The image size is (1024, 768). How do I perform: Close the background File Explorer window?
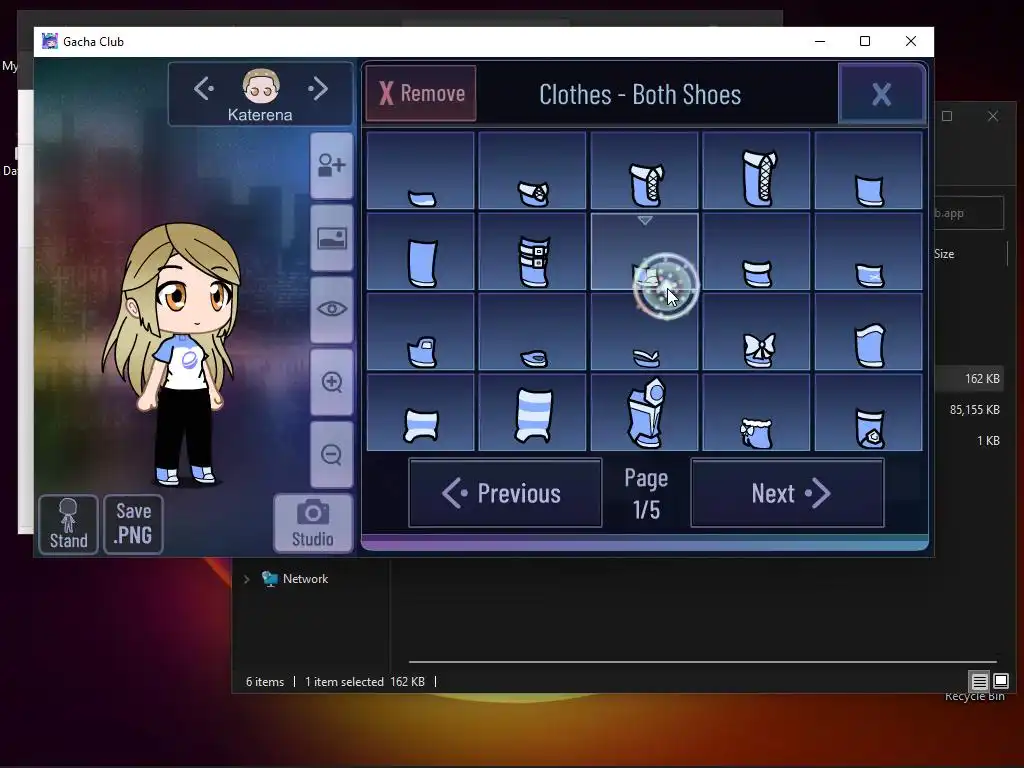tap(993, 116)
